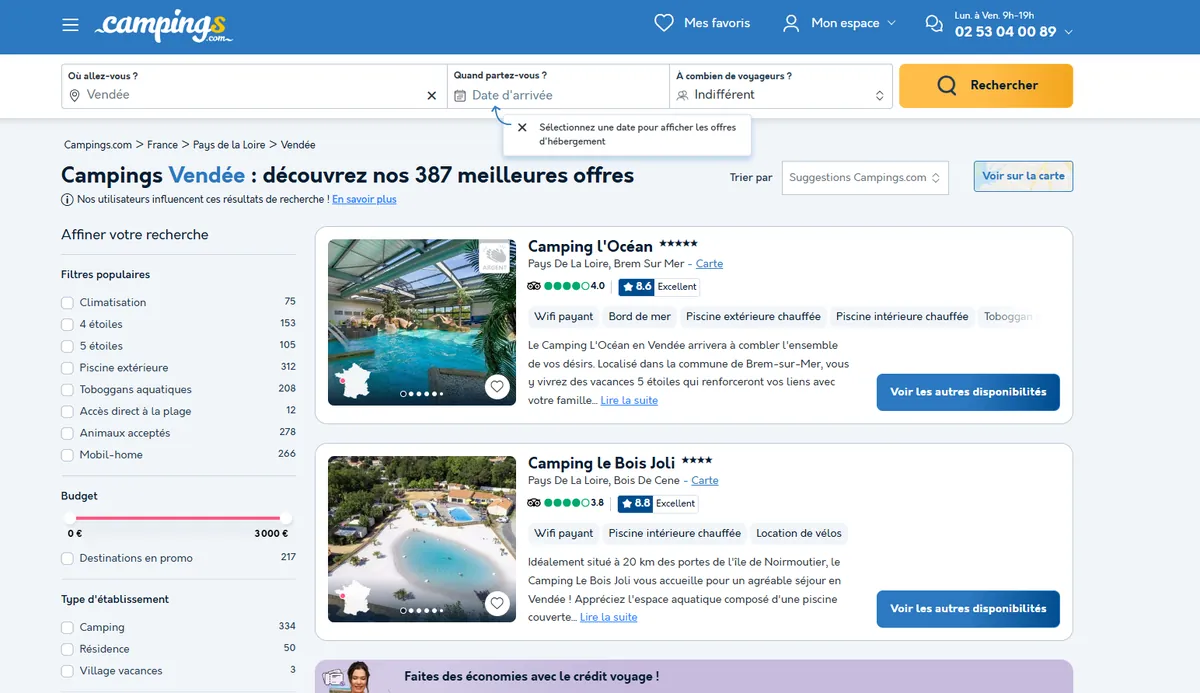
Task: Tick the Climatisation filter checkbox
Action: pos(67,303)
